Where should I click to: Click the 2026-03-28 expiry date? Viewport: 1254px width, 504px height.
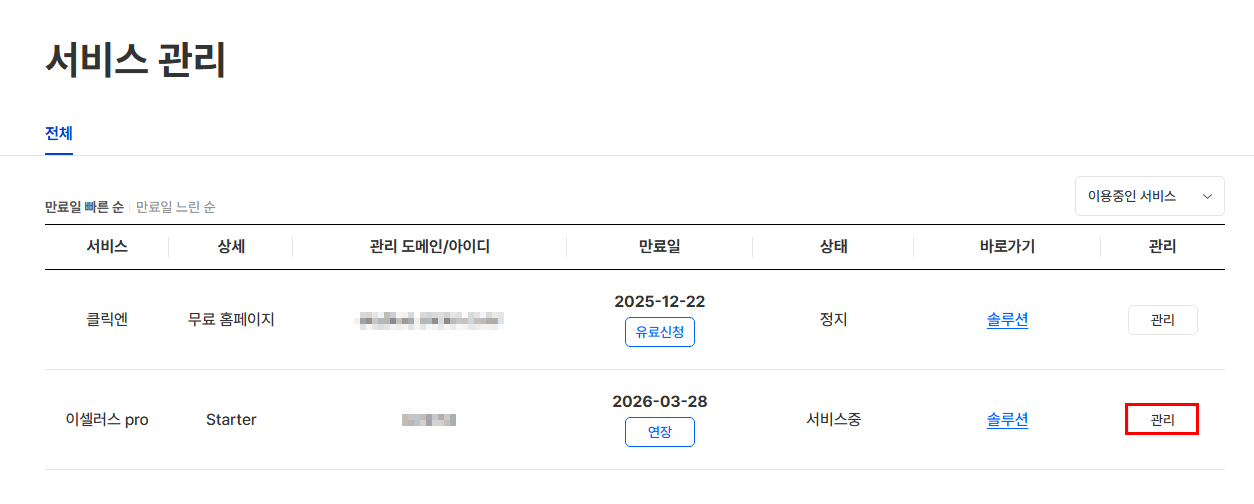click(x=659, y=402)
